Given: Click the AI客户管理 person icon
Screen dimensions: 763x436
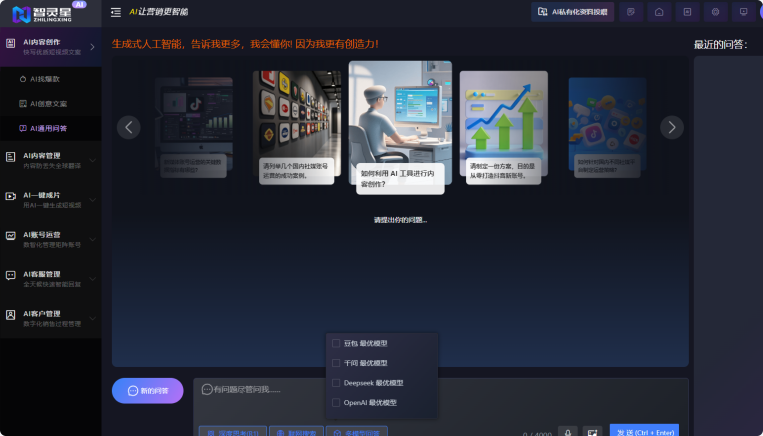Looking at the screenshot, I should [x=11, y=315].
